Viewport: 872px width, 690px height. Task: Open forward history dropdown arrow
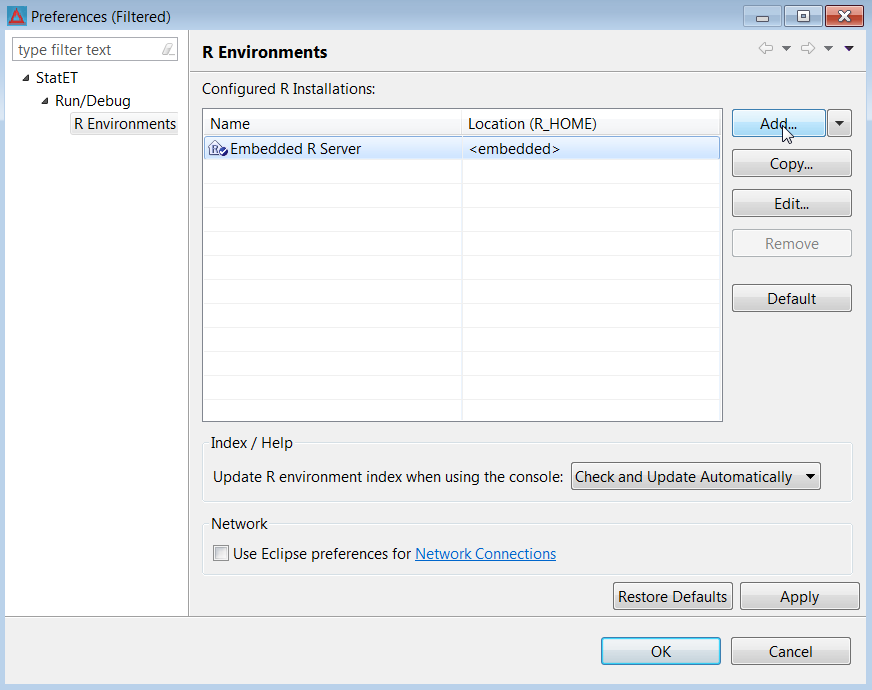828,48
